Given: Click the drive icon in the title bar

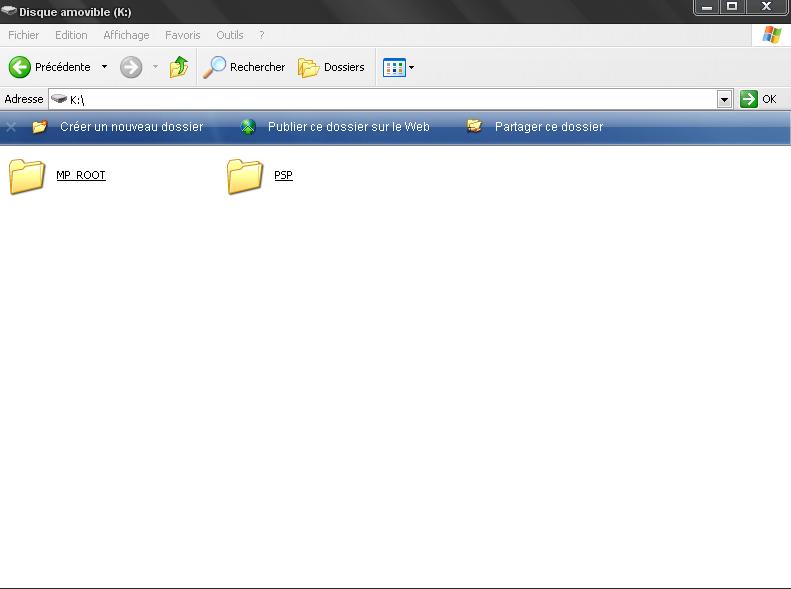Looking at the screenshot, I should (9, 10).
